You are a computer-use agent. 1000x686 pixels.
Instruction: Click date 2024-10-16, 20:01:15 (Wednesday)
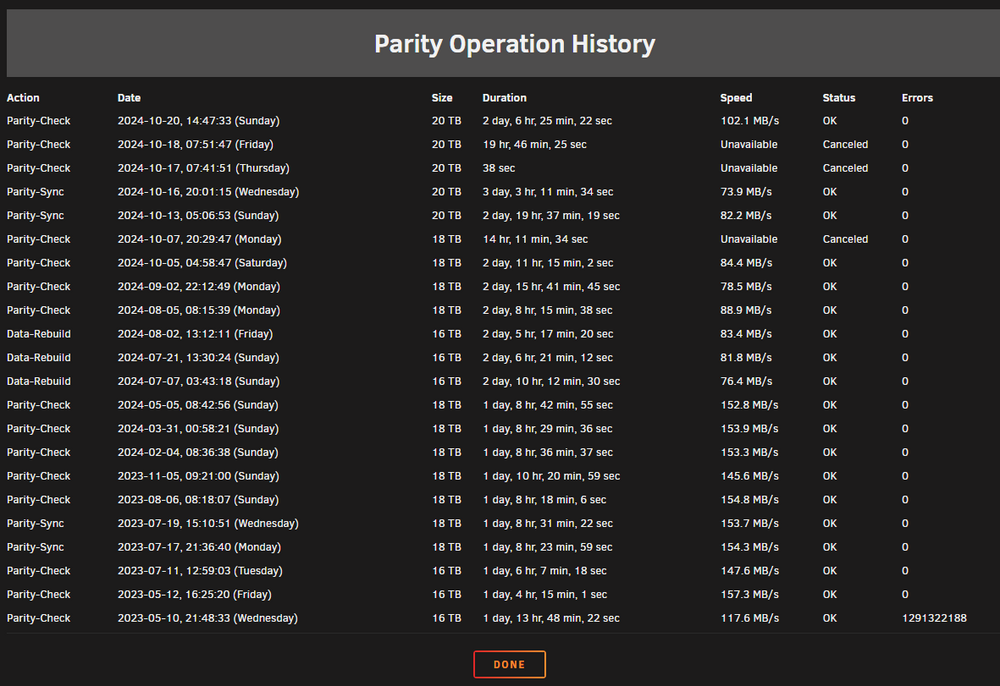coord(208,191)
